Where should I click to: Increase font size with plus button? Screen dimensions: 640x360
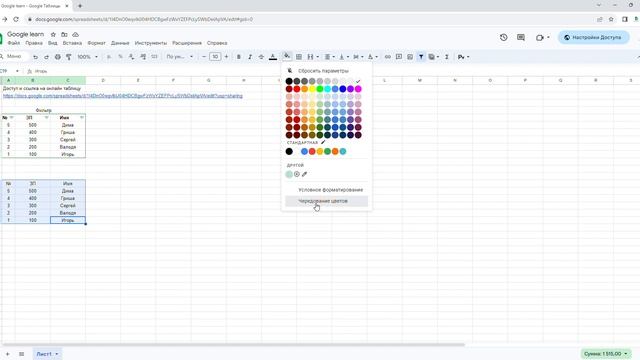[x=227, y=57]
